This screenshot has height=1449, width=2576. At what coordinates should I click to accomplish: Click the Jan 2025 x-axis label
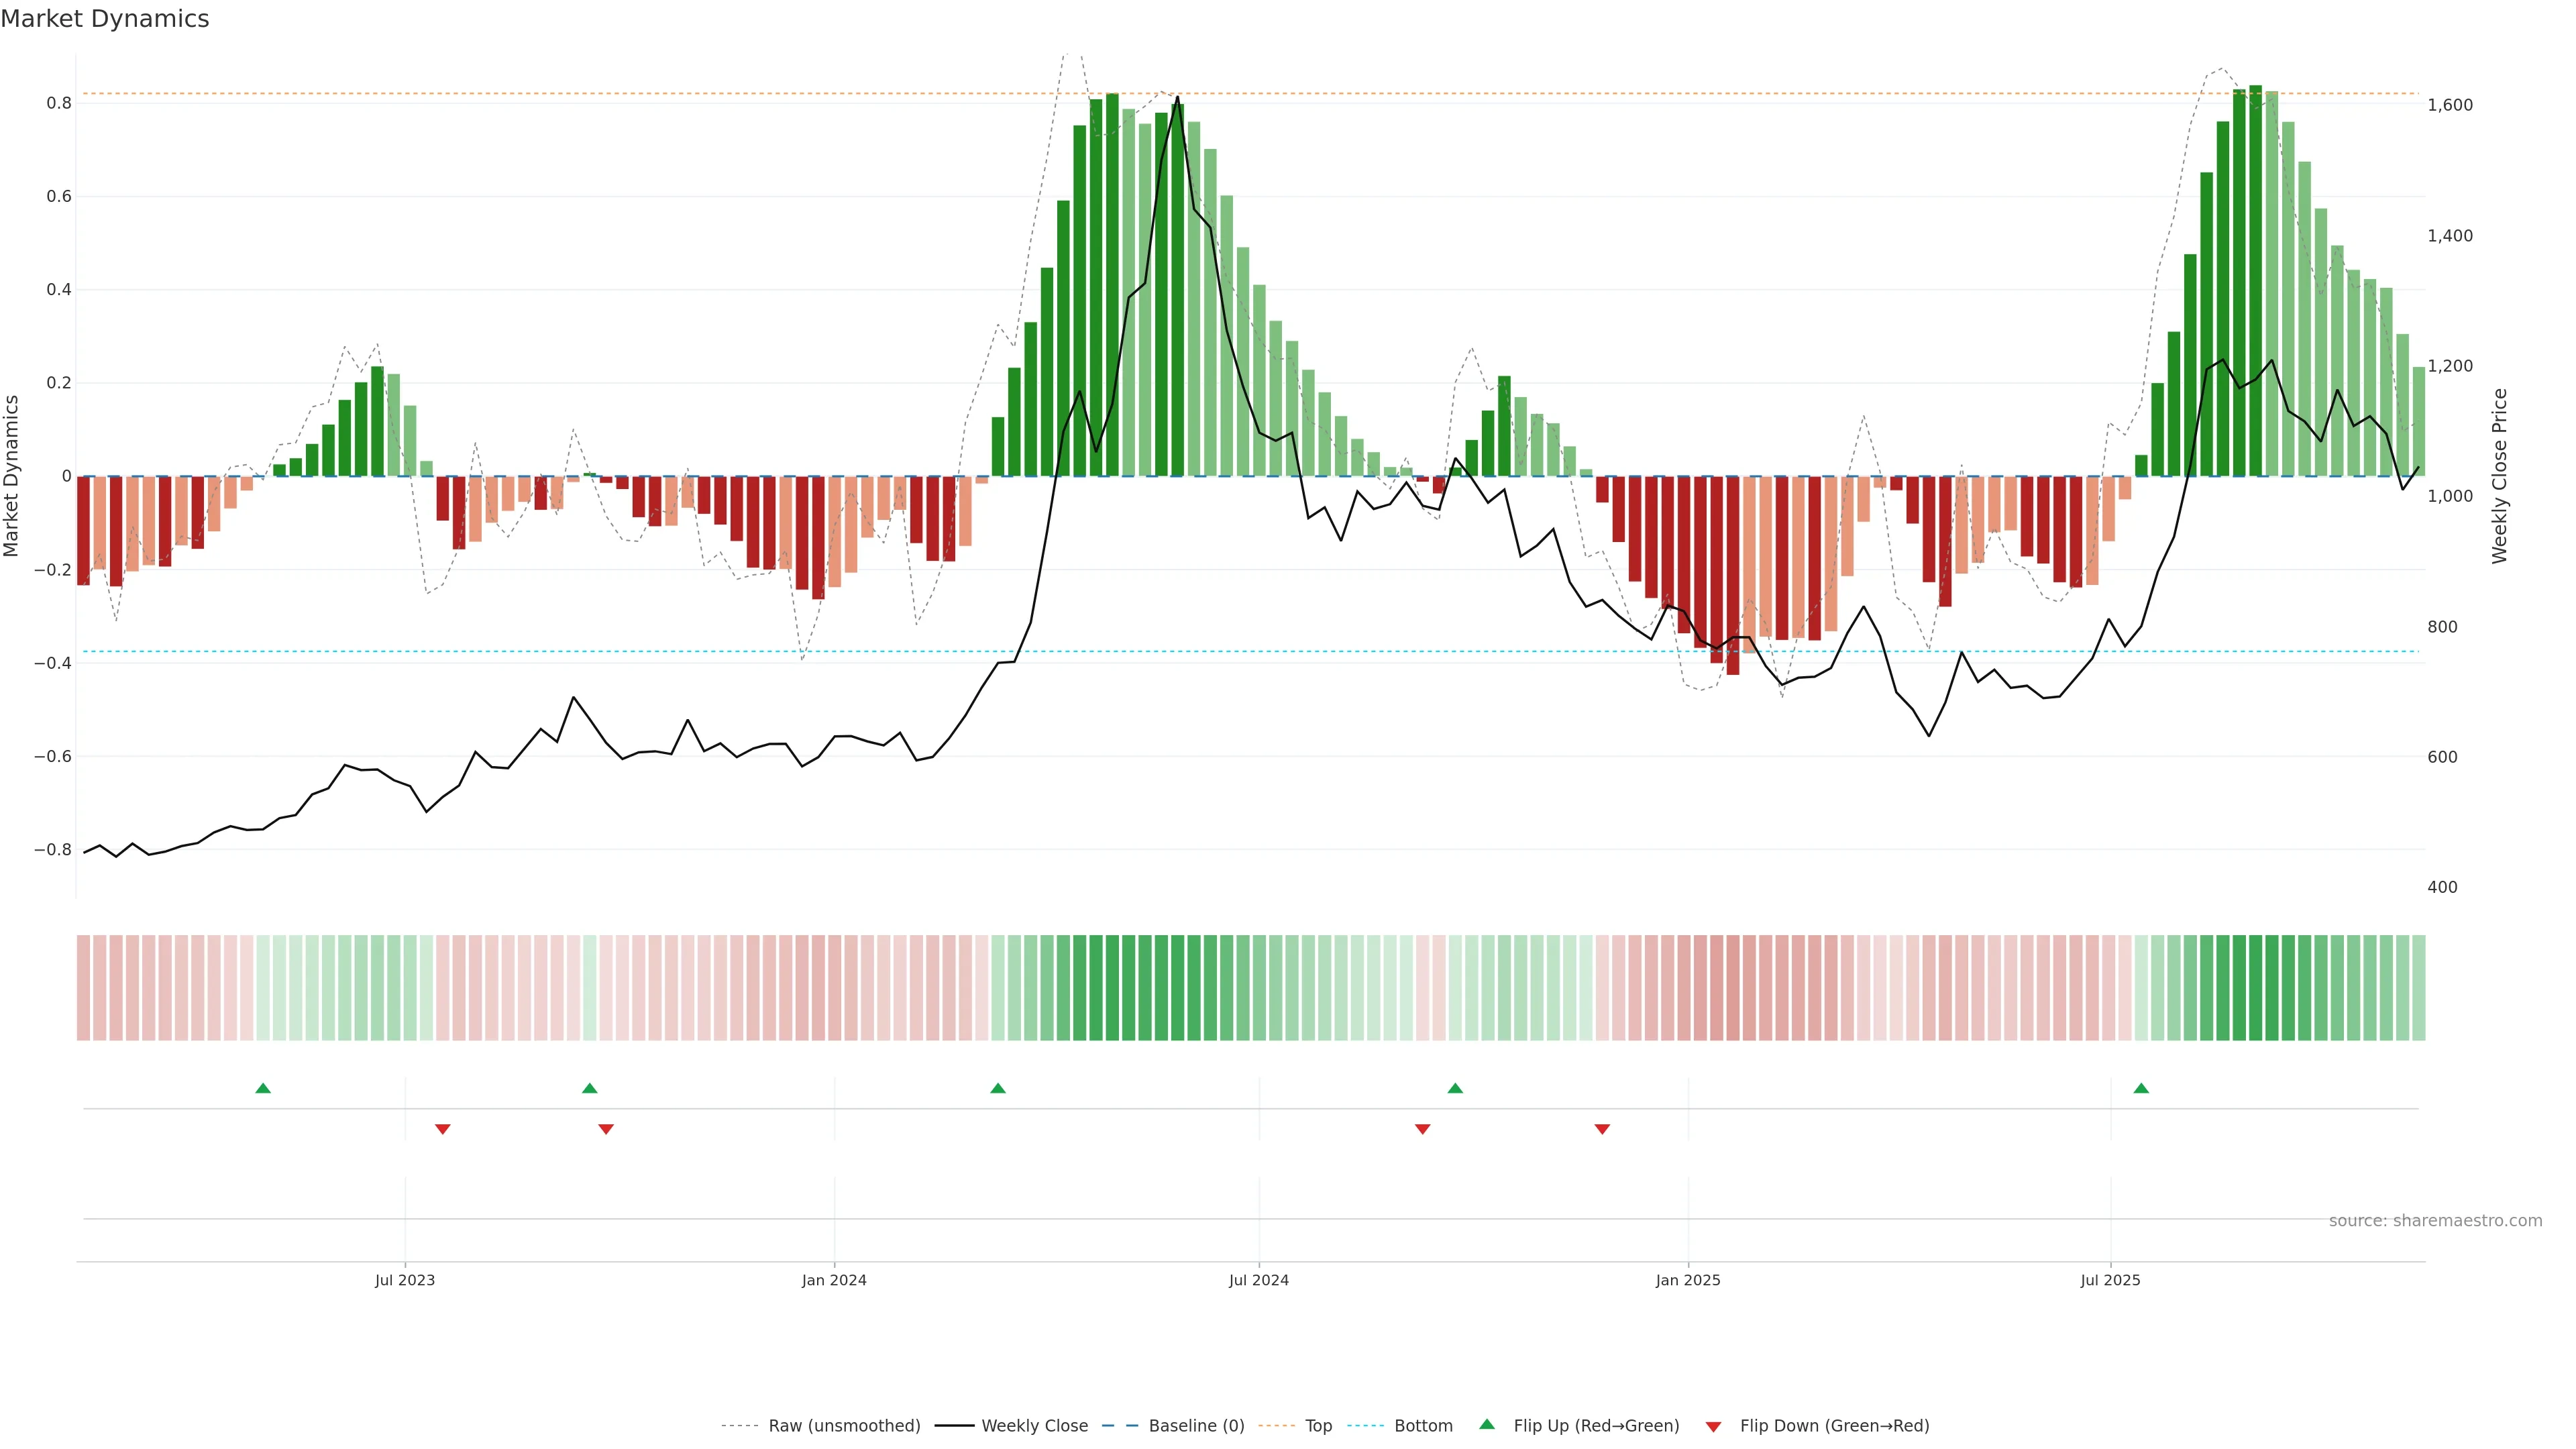pyautogui.click(x=1688, y=1280)
